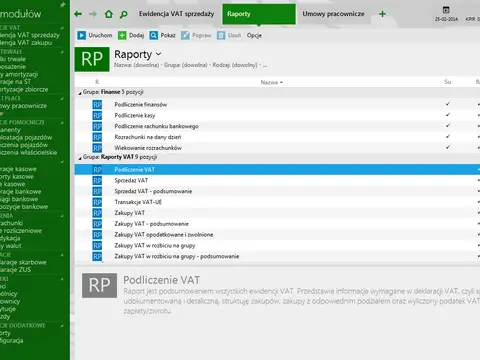Click the filter summary Nazwa: (dowolna)
480x360 pixels.
click(137, 65)
